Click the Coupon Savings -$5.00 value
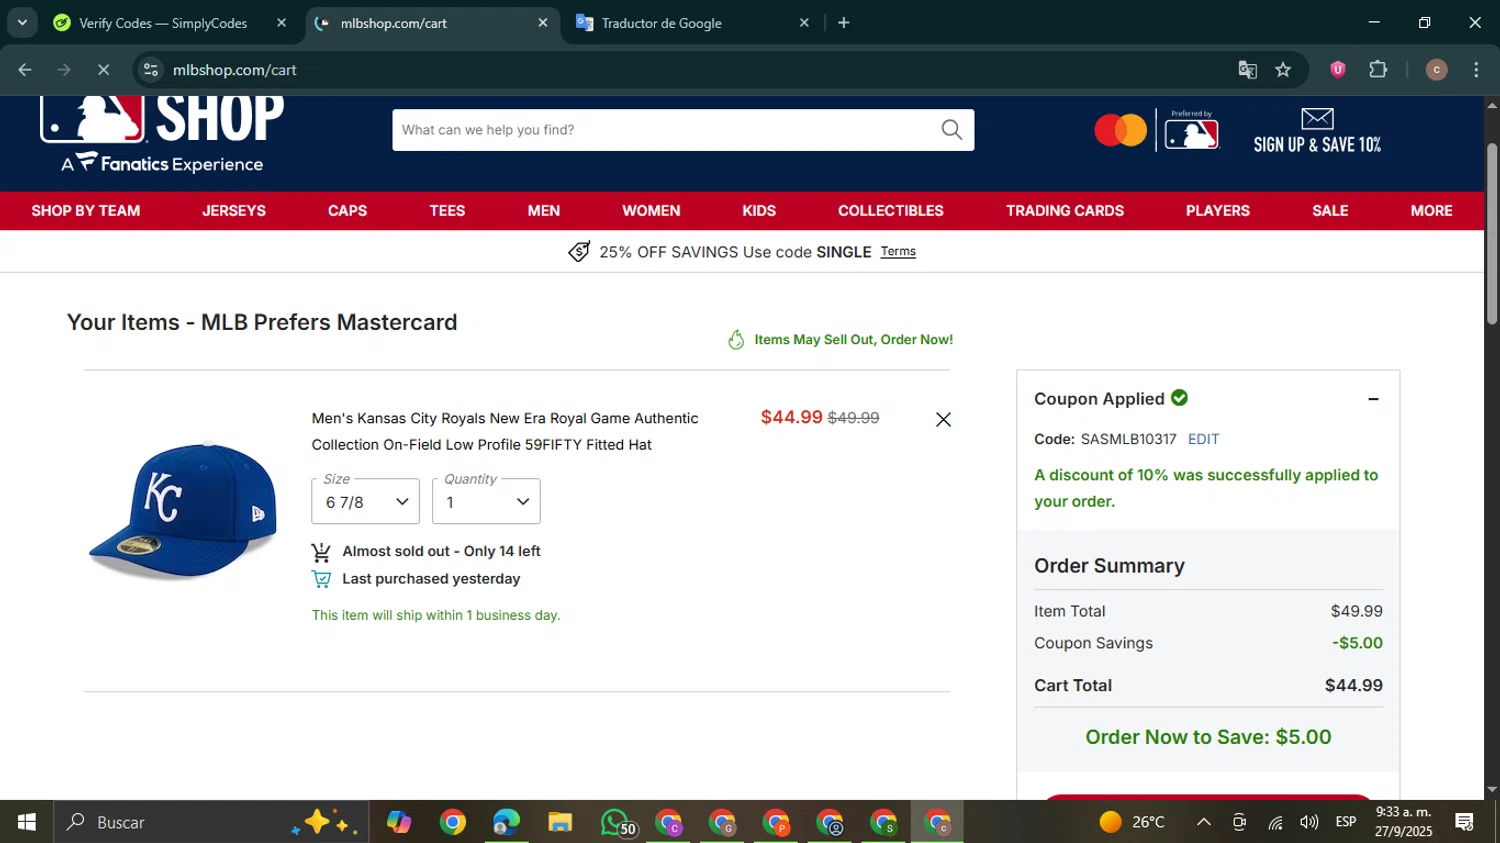 pyautogui.click(x=1357, y=644)
